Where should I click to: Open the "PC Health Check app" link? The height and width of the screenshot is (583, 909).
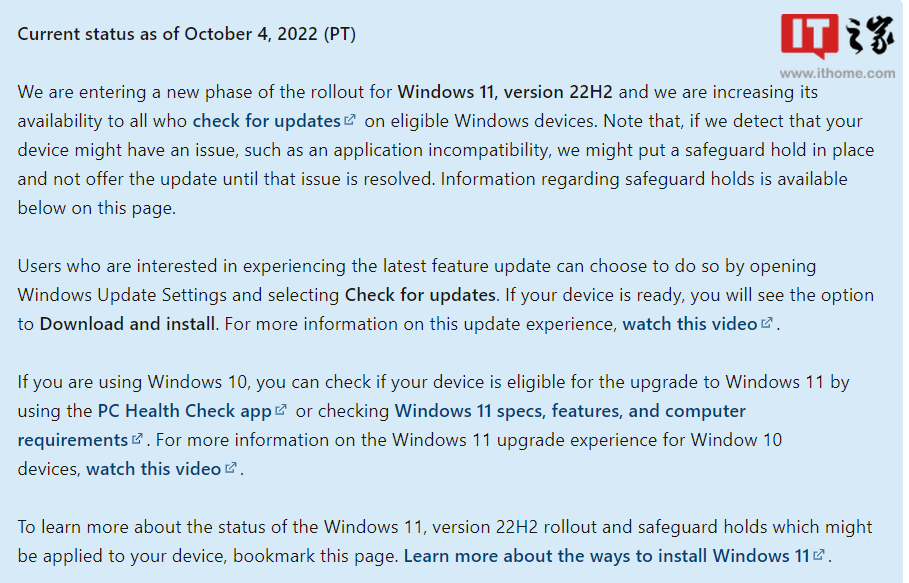(184, 411)
